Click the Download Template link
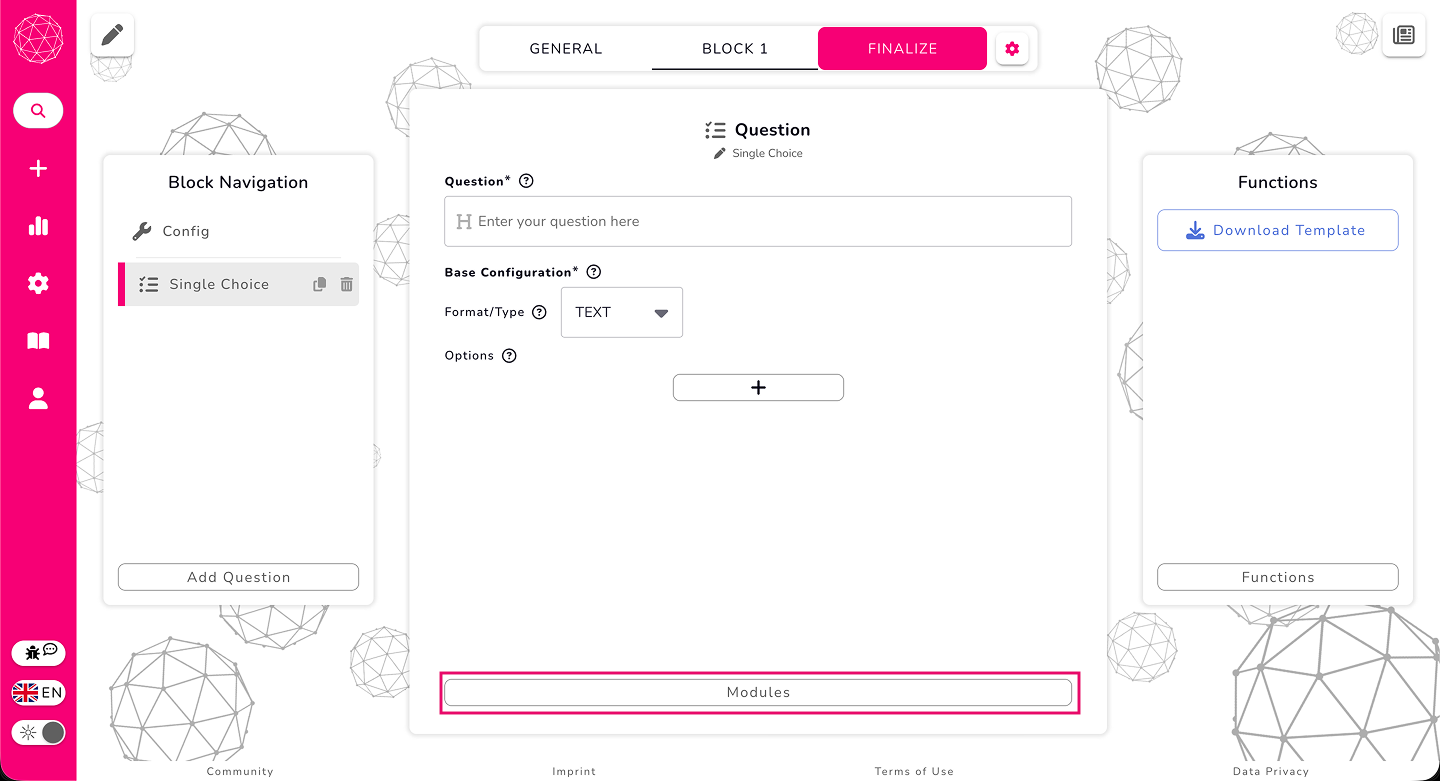 coord(1277,230)
